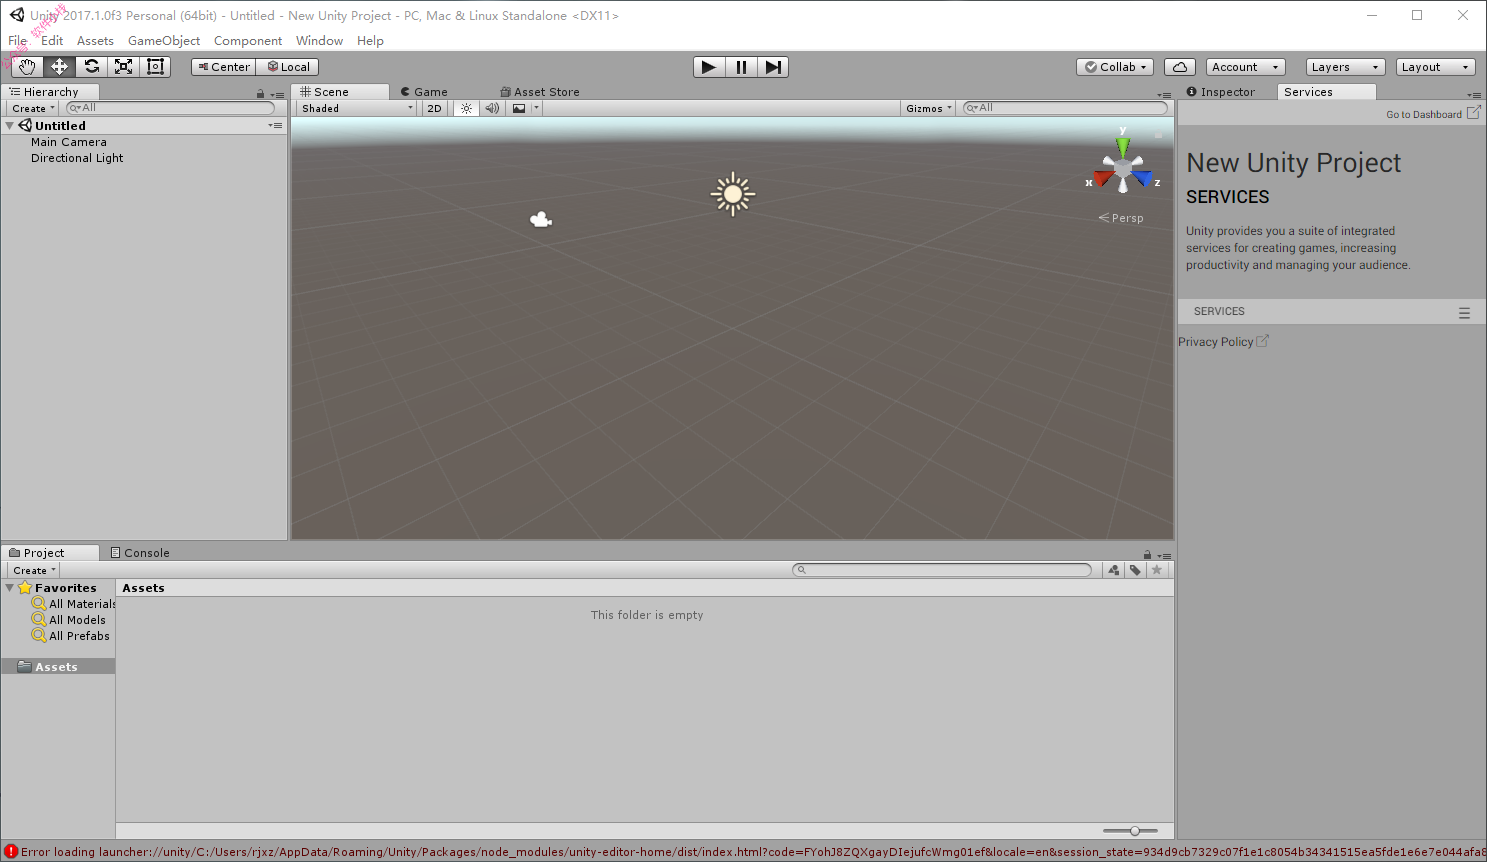Click the Hierarchy search field
Image resolution: width=1487 pixels, height=862 pixels.
pos(170,108)
